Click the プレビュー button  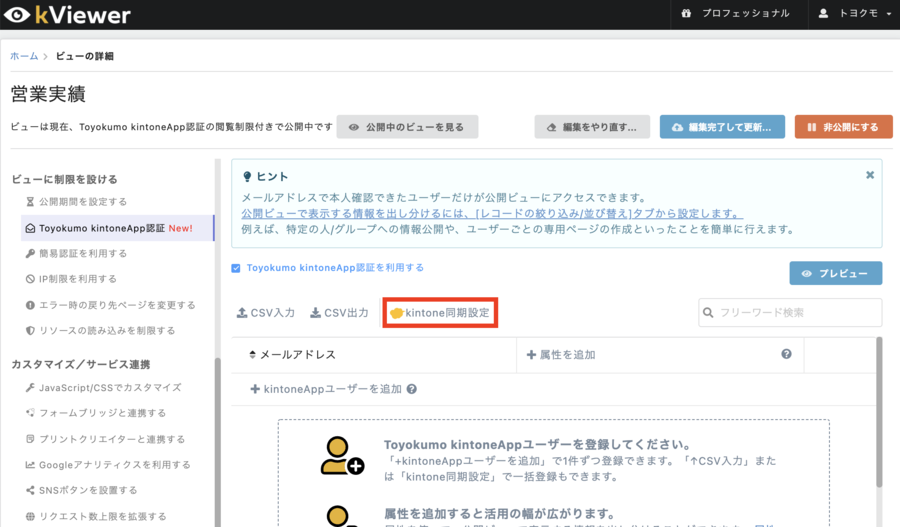[x=836, y=273]
